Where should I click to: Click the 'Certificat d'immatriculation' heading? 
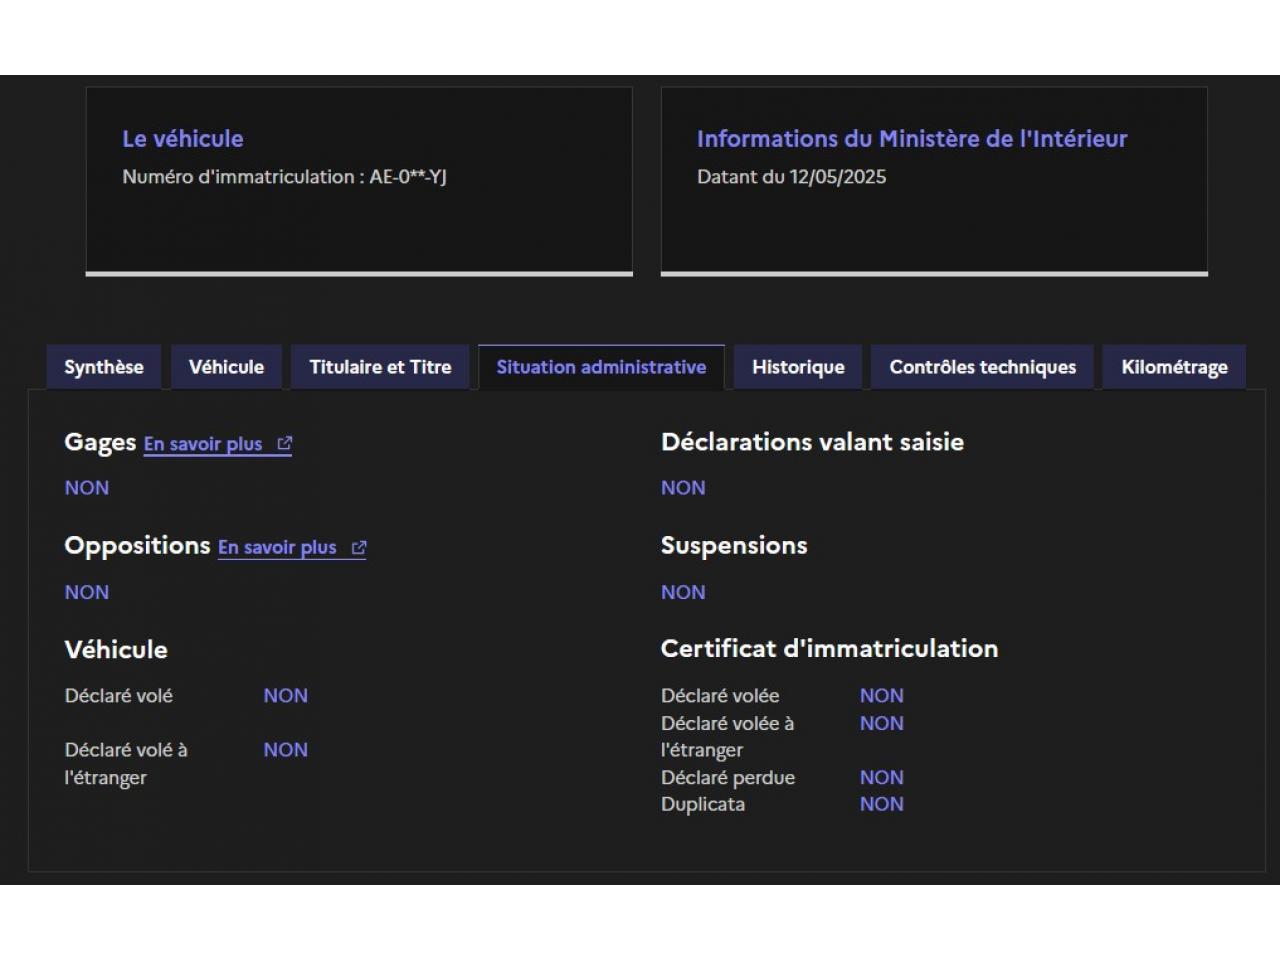[x=829, y=648]
